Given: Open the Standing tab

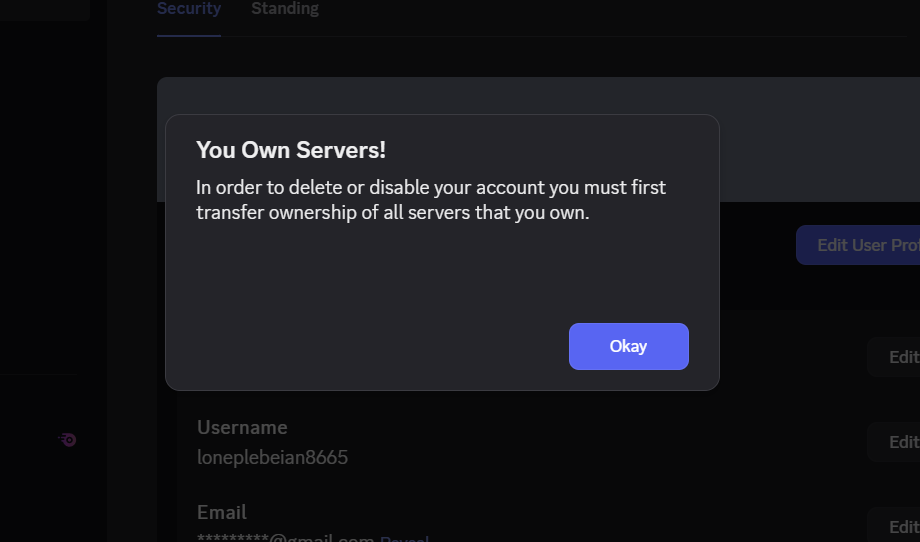Looking at the screenshot, I should 285,9.
